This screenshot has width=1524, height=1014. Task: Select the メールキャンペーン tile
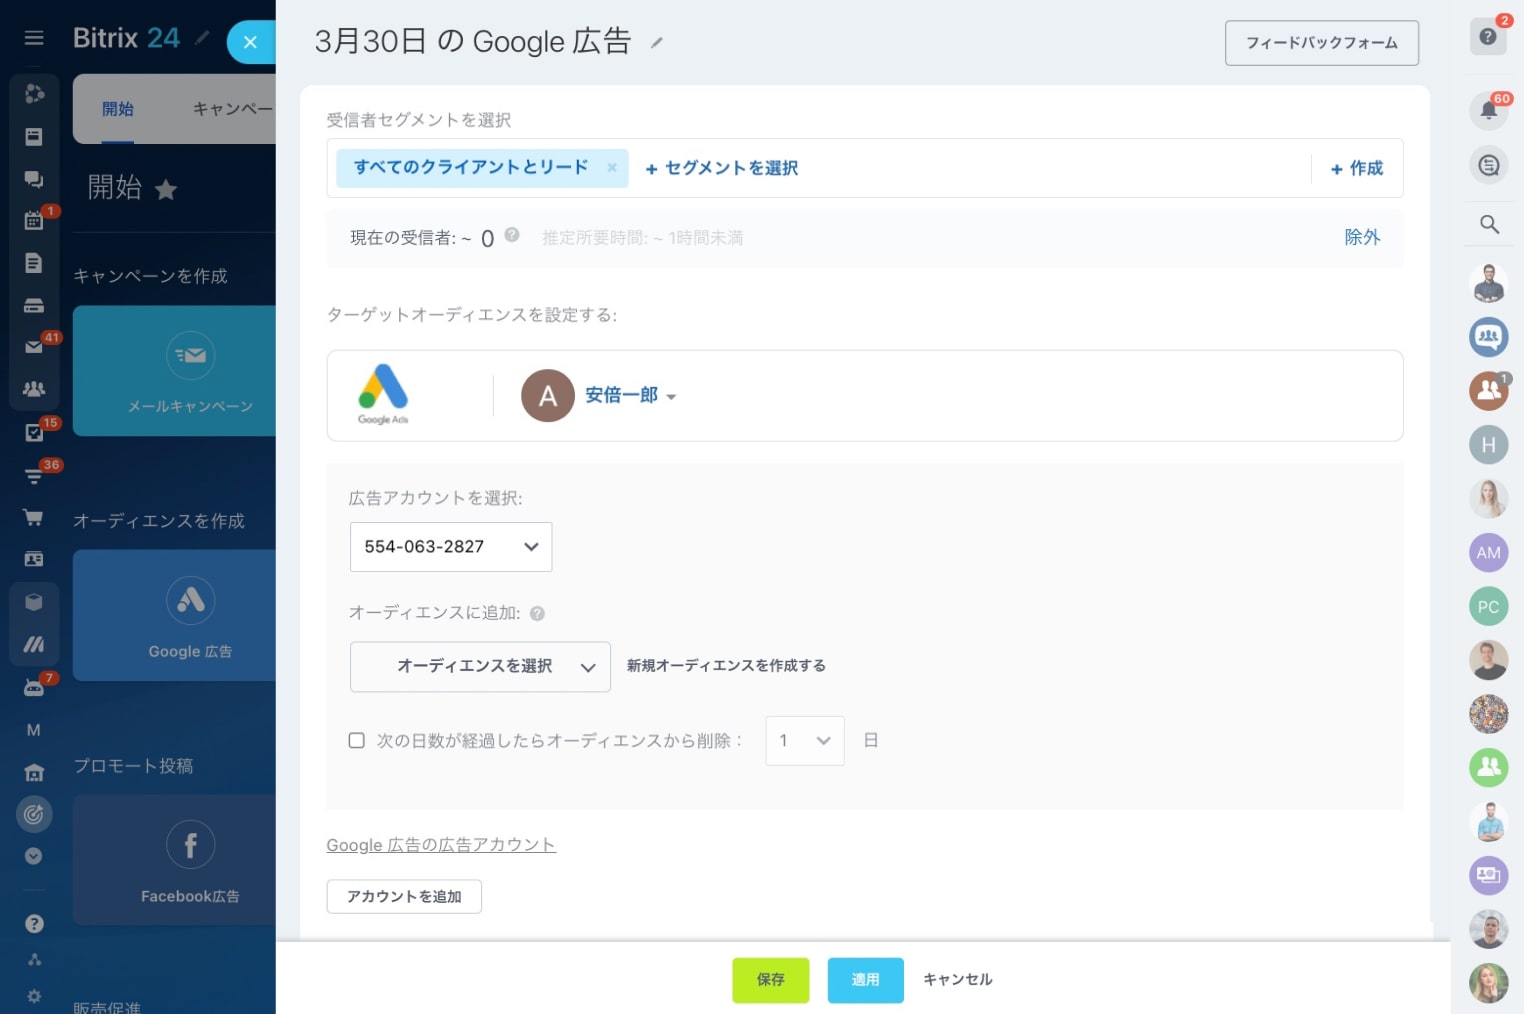(x=174, y=371)
